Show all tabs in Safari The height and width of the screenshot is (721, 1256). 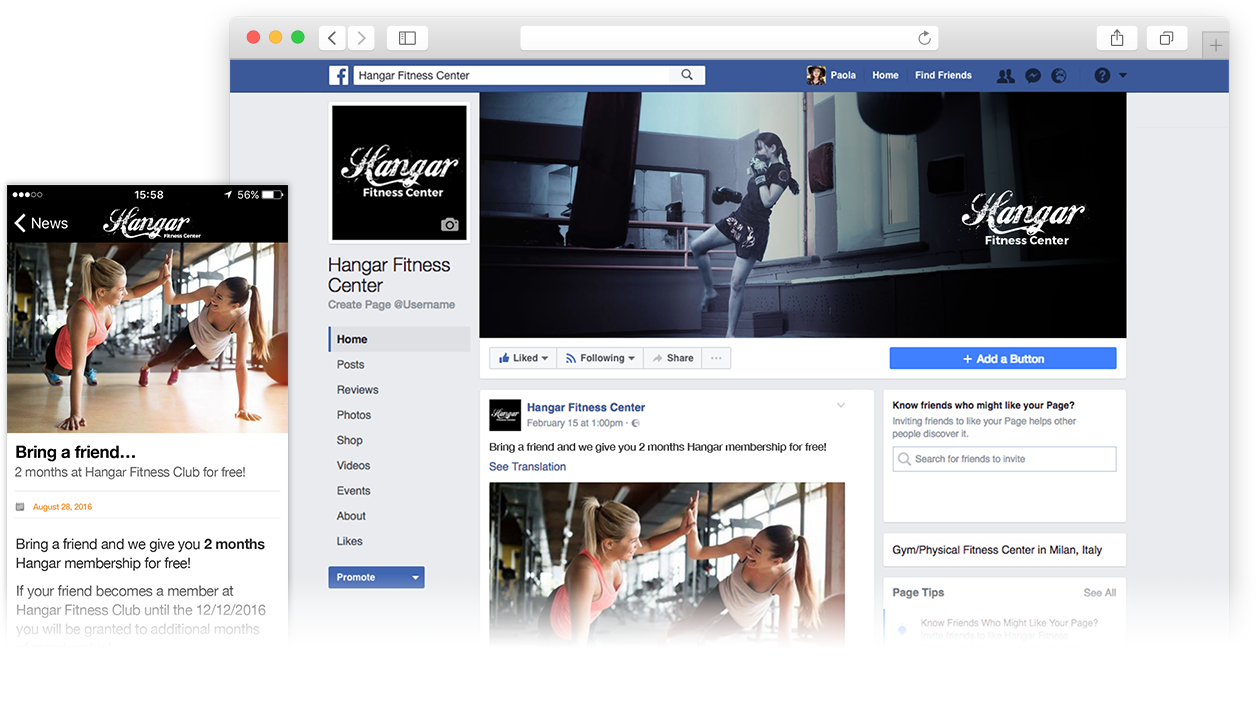pyautogui.click(x=1166, y=38)
